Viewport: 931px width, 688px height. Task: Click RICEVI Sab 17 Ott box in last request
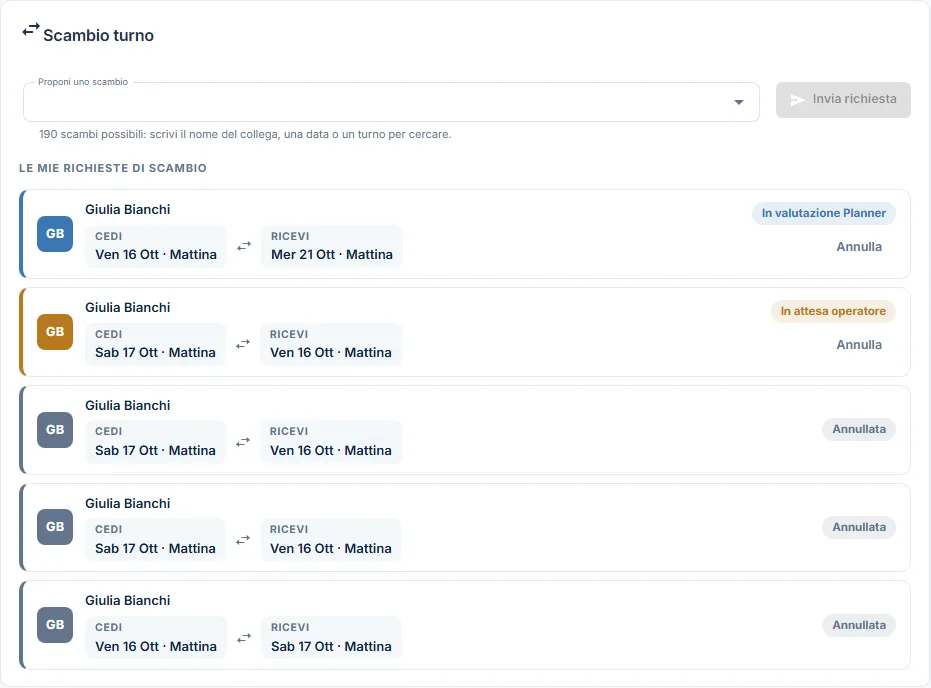[331, 638]
